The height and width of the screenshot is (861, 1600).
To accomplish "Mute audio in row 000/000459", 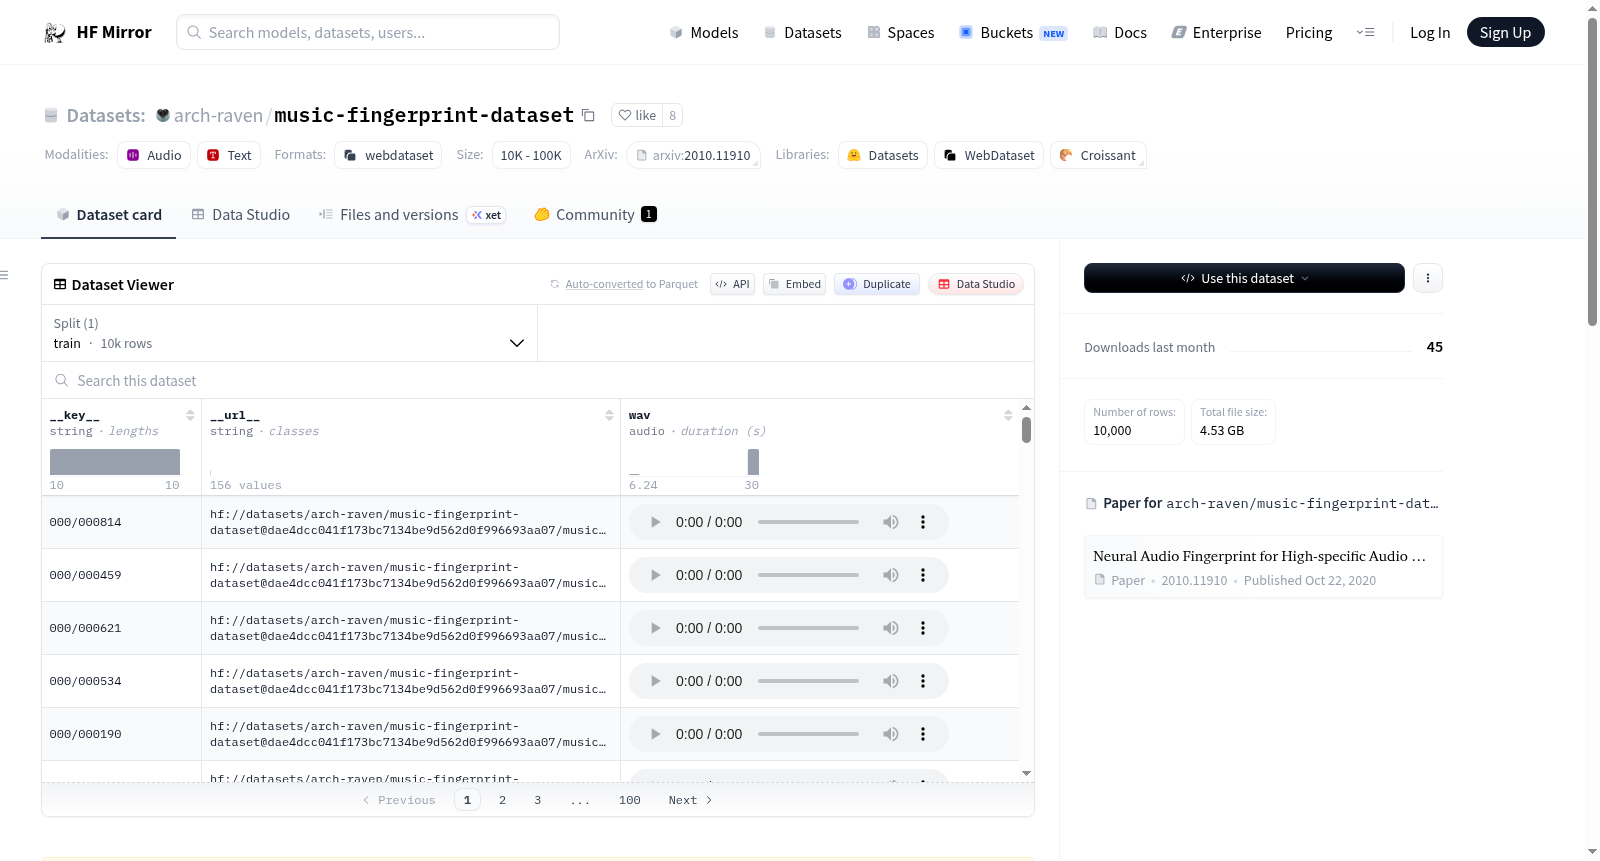I will pyautogui.click(x=890, y=575).
